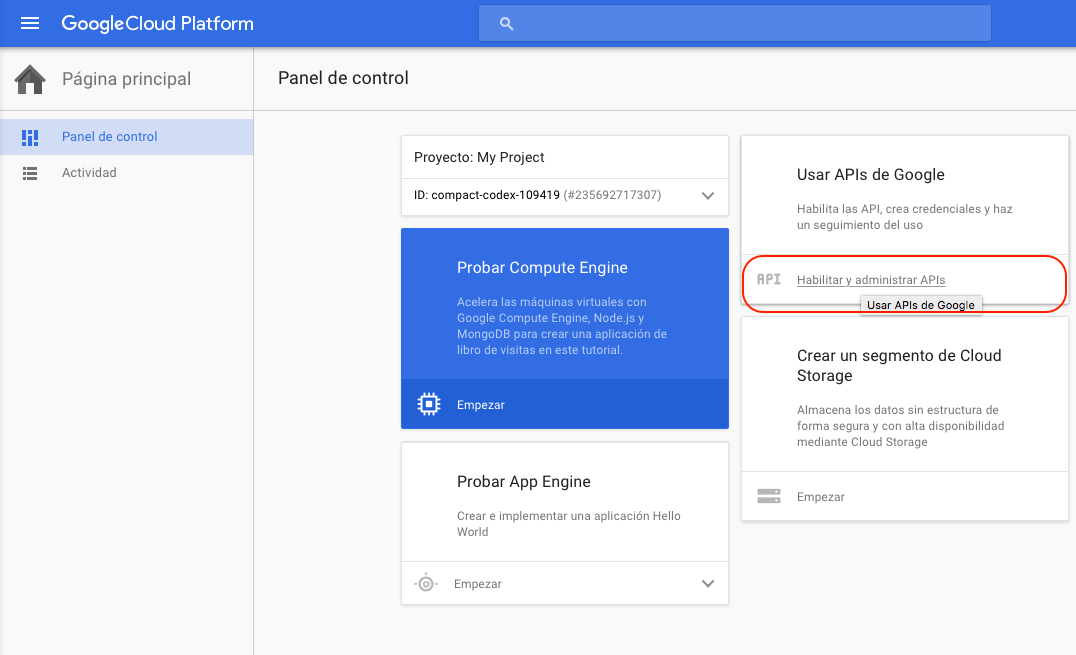The image size is (1076, 655).
Task: Click the GoogleCloud Platform logo
Action: click(x=157, y=23)
